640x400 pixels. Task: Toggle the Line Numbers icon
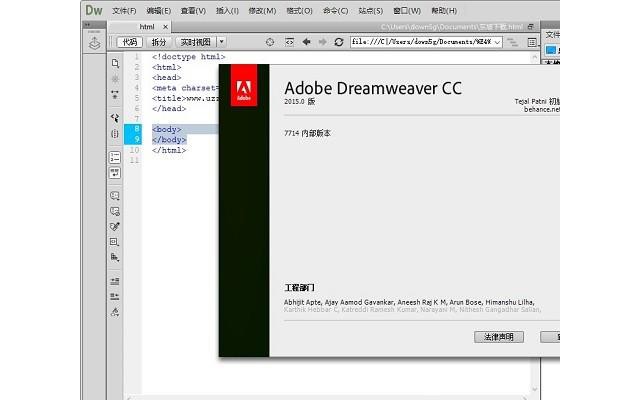point(115,157)
